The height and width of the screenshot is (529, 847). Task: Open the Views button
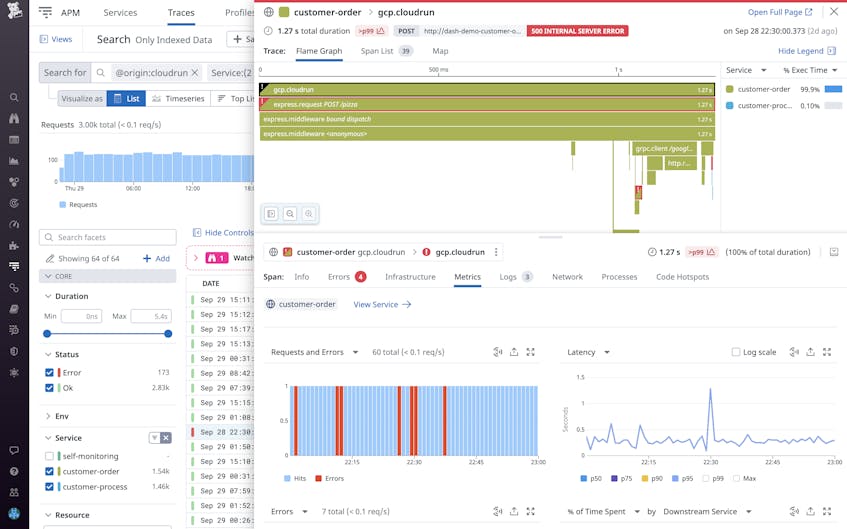[x=56, y=39]
